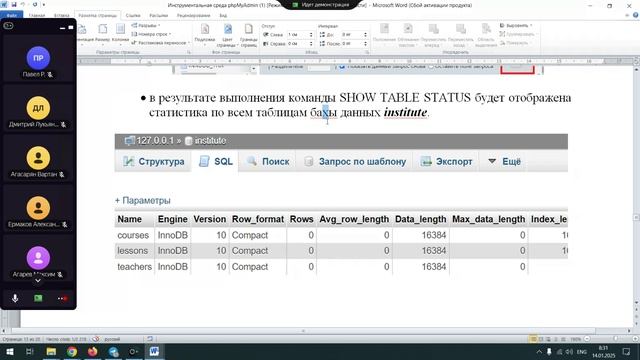
Task: Expand the Номера строк line numbers dropdown
Action: (151, 34)
